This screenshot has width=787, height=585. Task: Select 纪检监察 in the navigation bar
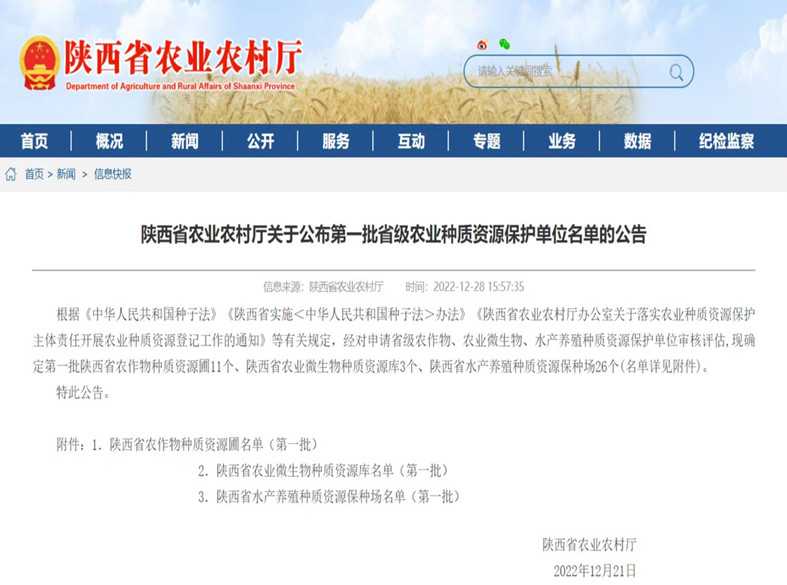(727, 141)
